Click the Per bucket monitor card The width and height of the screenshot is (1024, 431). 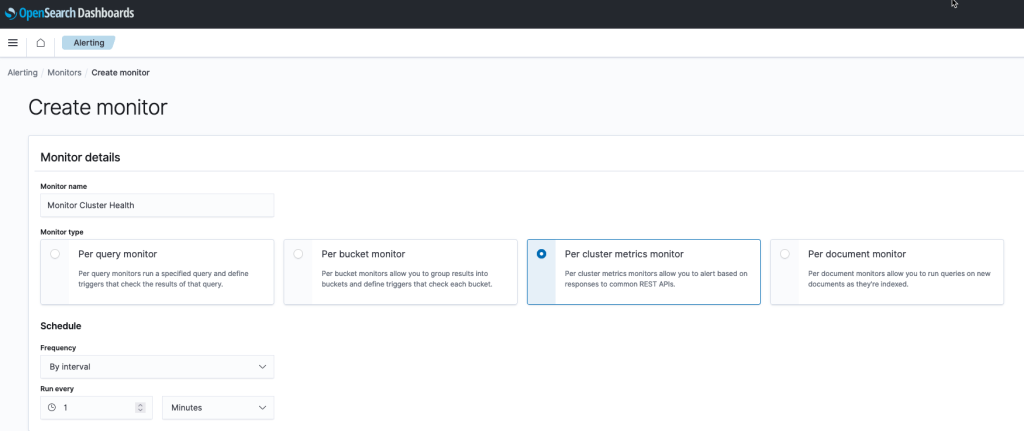coord(400,272)
